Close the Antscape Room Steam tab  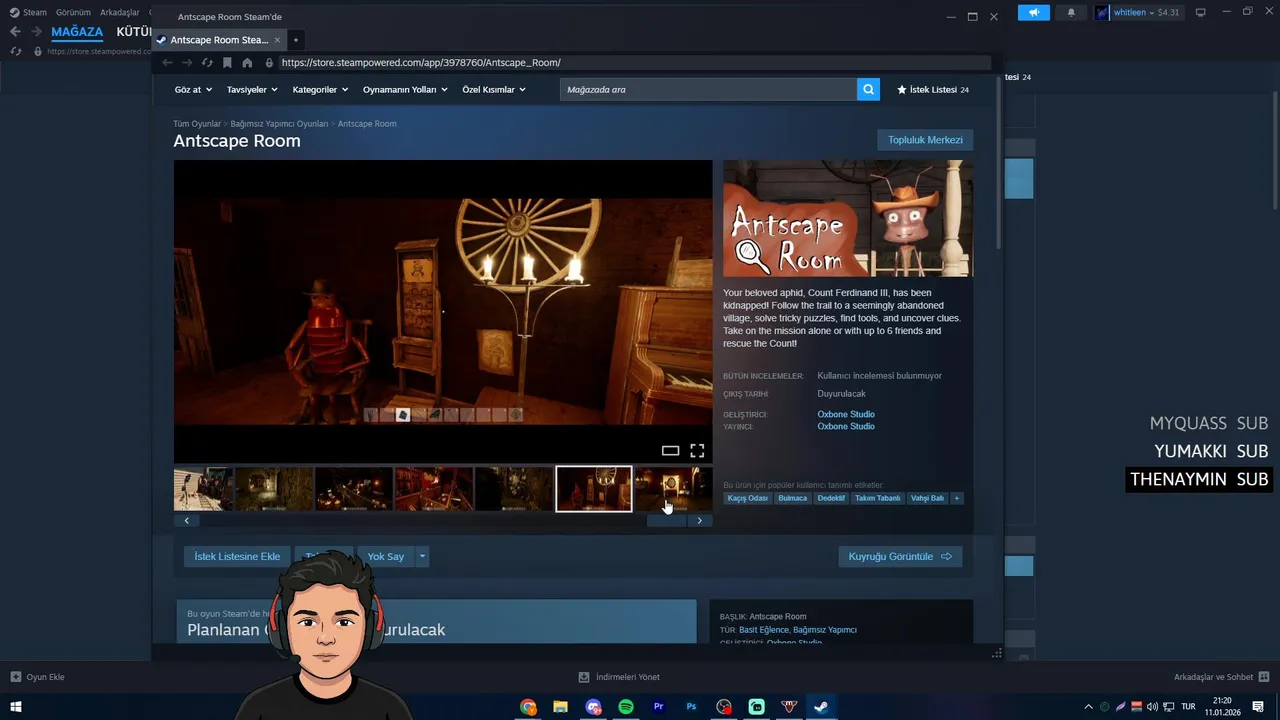coord(277,40)
